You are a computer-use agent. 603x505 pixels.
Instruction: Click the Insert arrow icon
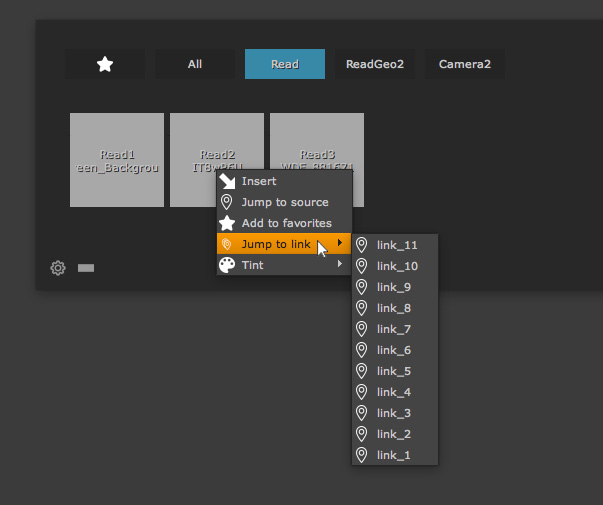tap(227, 181)
